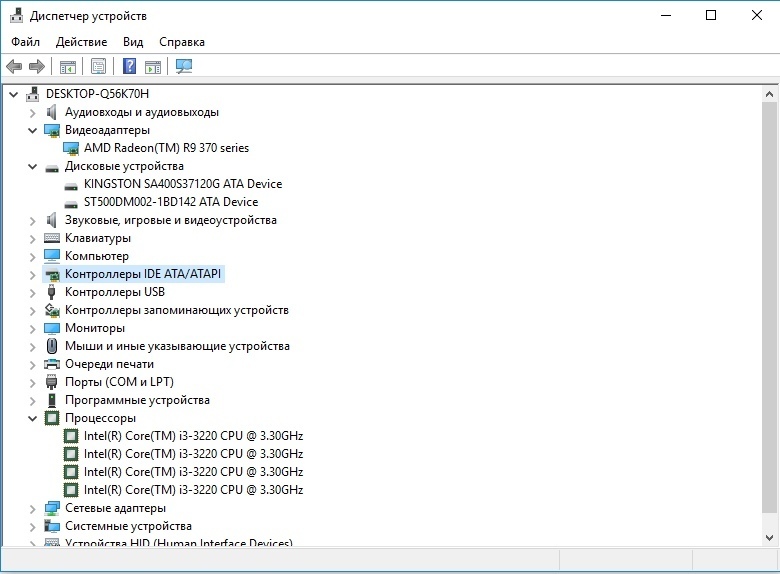
Task: Click the Forward arrow in toolbar
Action: (37, 67)
